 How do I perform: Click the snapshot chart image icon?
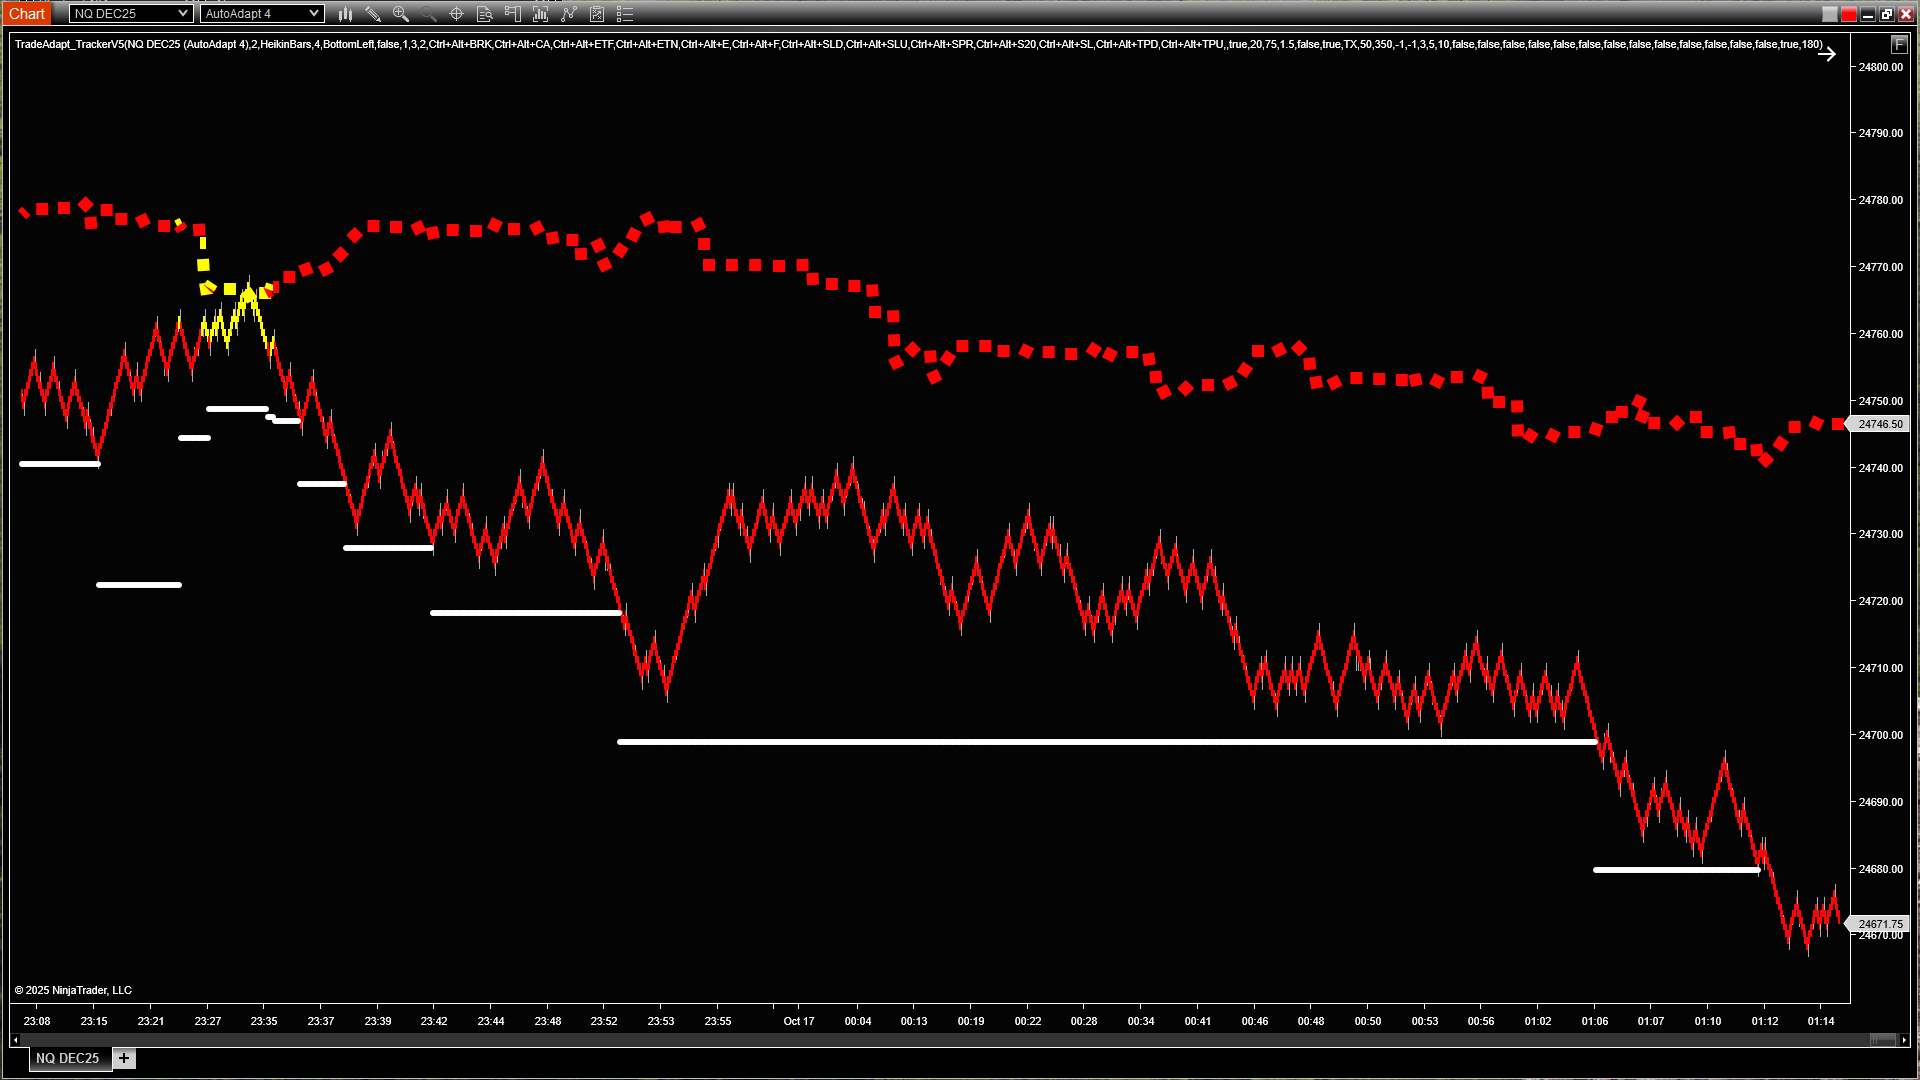tap(597, 14)
